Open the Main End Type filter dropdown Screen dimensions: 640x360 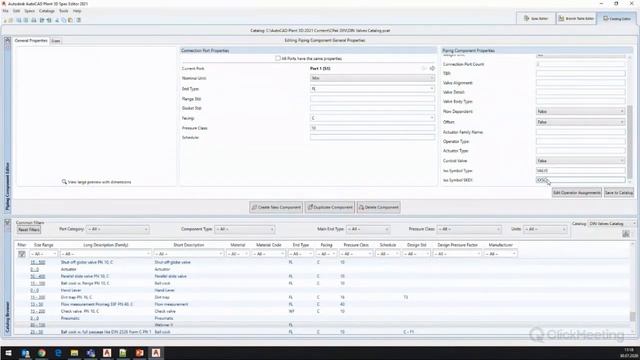pyautogui.click(x=368, y=229)
